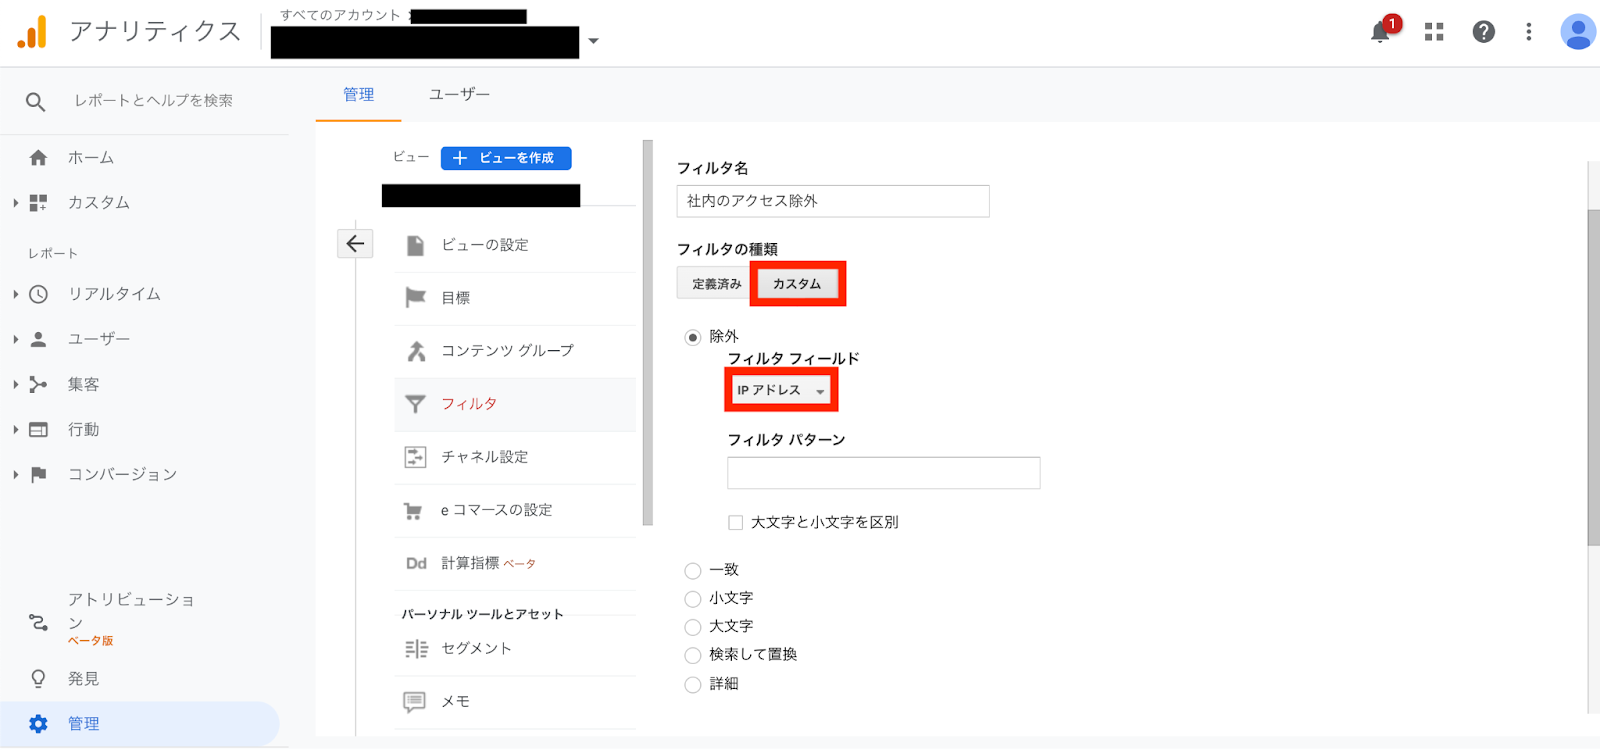Open the three-dot more options menu
The width and height of the screenshot is (1600, 750).
click(x=1528, y=32)
